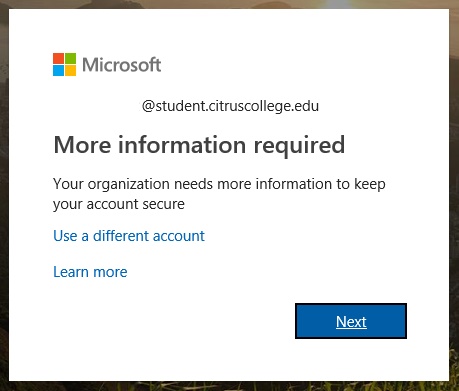The image size is (459, 391).
Task: Open the "Learn more" link
Action: [90, 272]
